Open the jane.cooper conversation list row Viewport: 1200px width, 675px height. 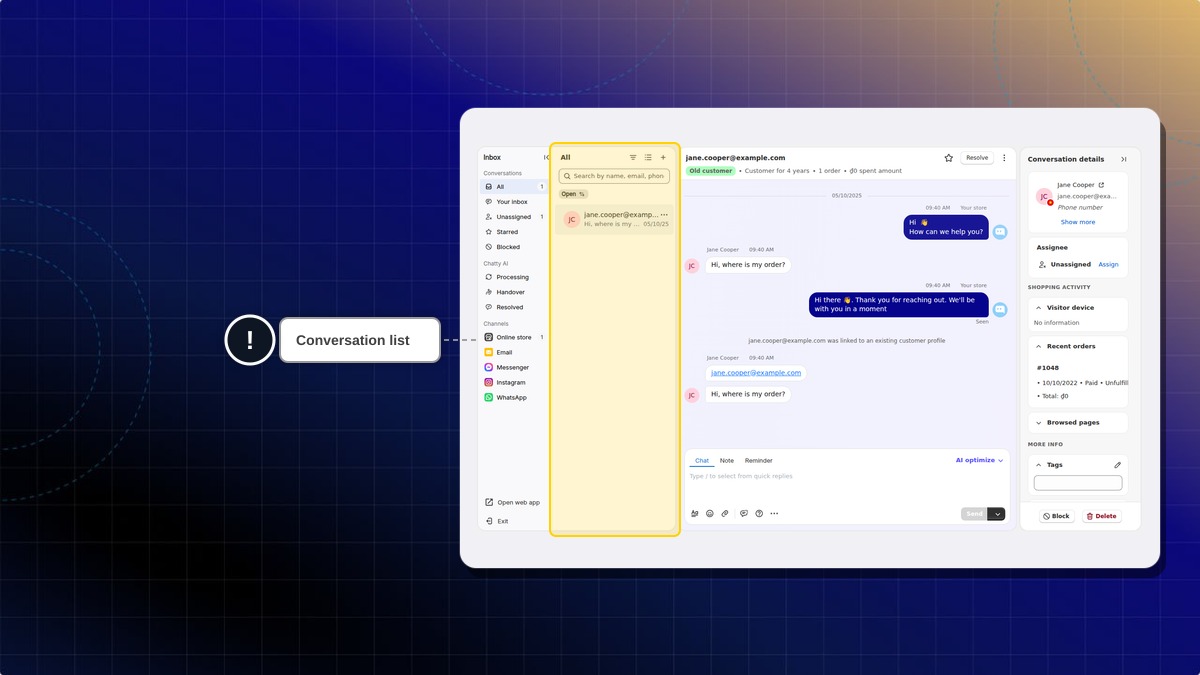click(x=614, y=219)
